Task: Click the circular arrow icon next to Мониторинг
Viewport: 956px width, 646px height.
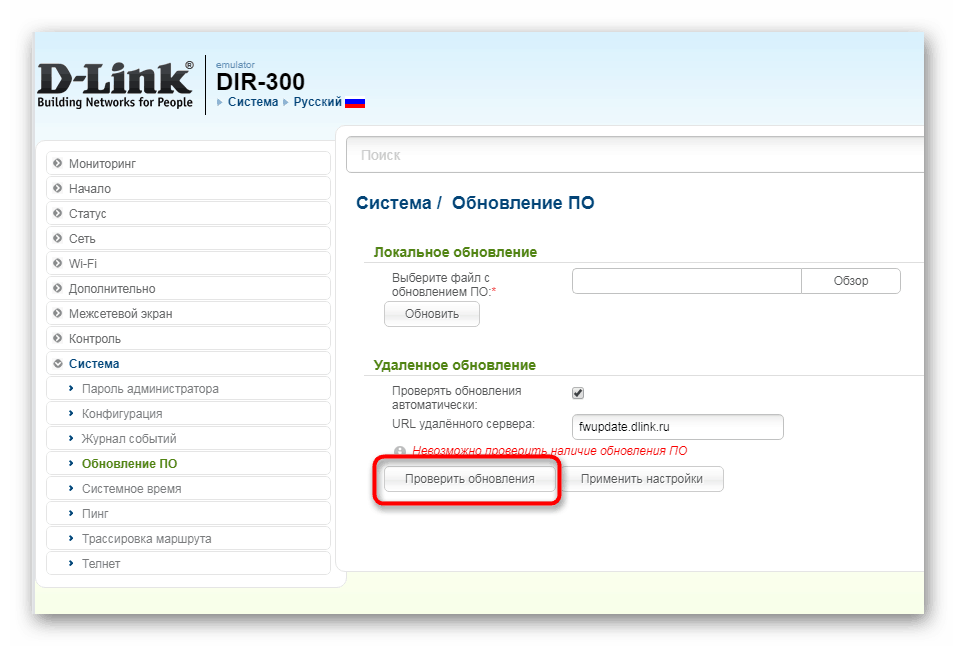Action: click(x=57, y=162)
